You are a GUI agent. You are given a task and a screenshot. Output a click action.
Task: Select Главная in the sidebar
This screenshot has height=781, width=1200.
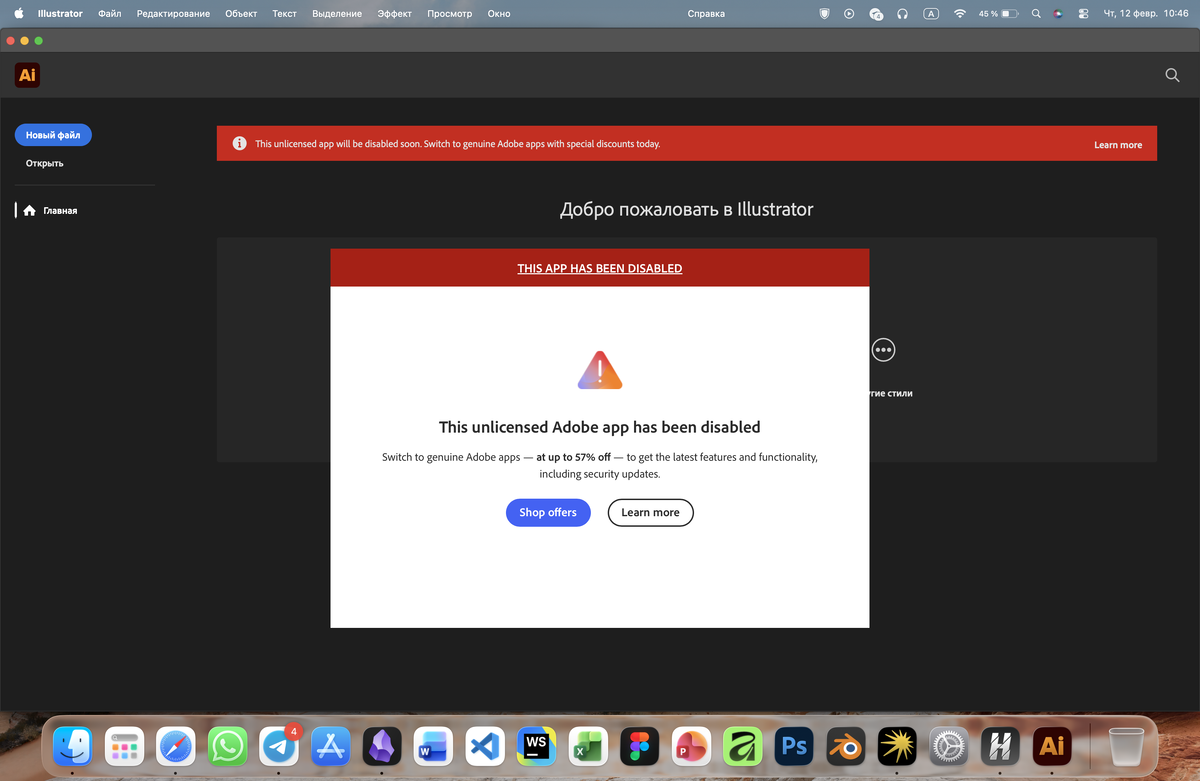coord(60,211)
